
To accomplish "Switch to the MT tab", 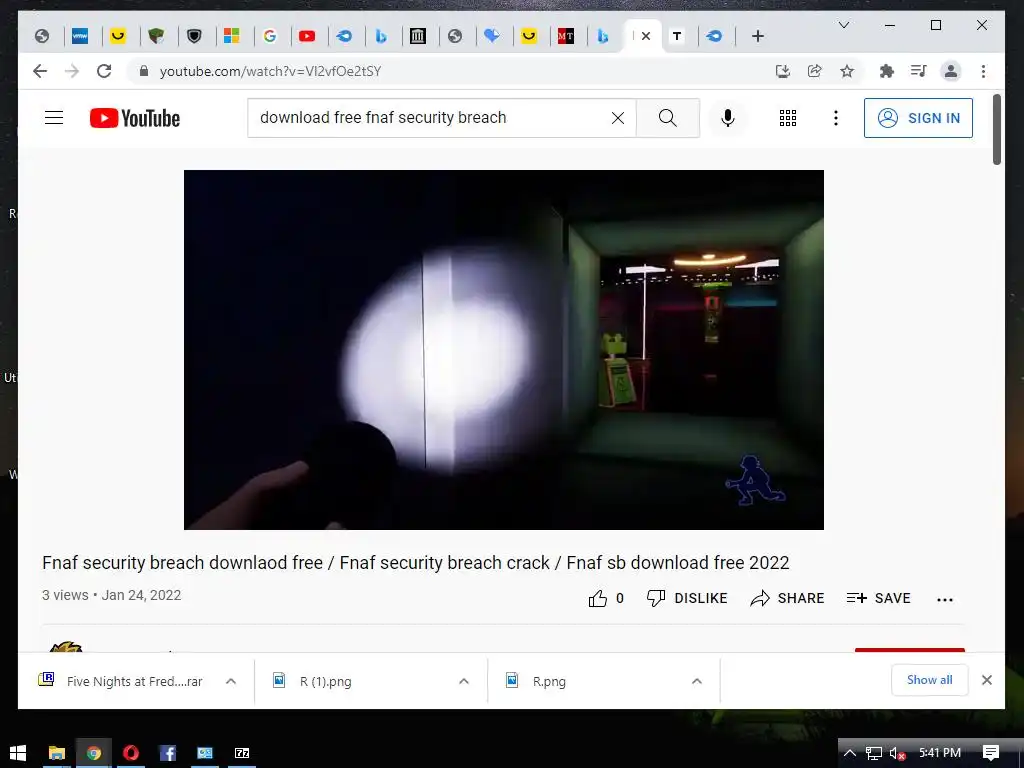I will pyautogui.click(x=566, y=36).
